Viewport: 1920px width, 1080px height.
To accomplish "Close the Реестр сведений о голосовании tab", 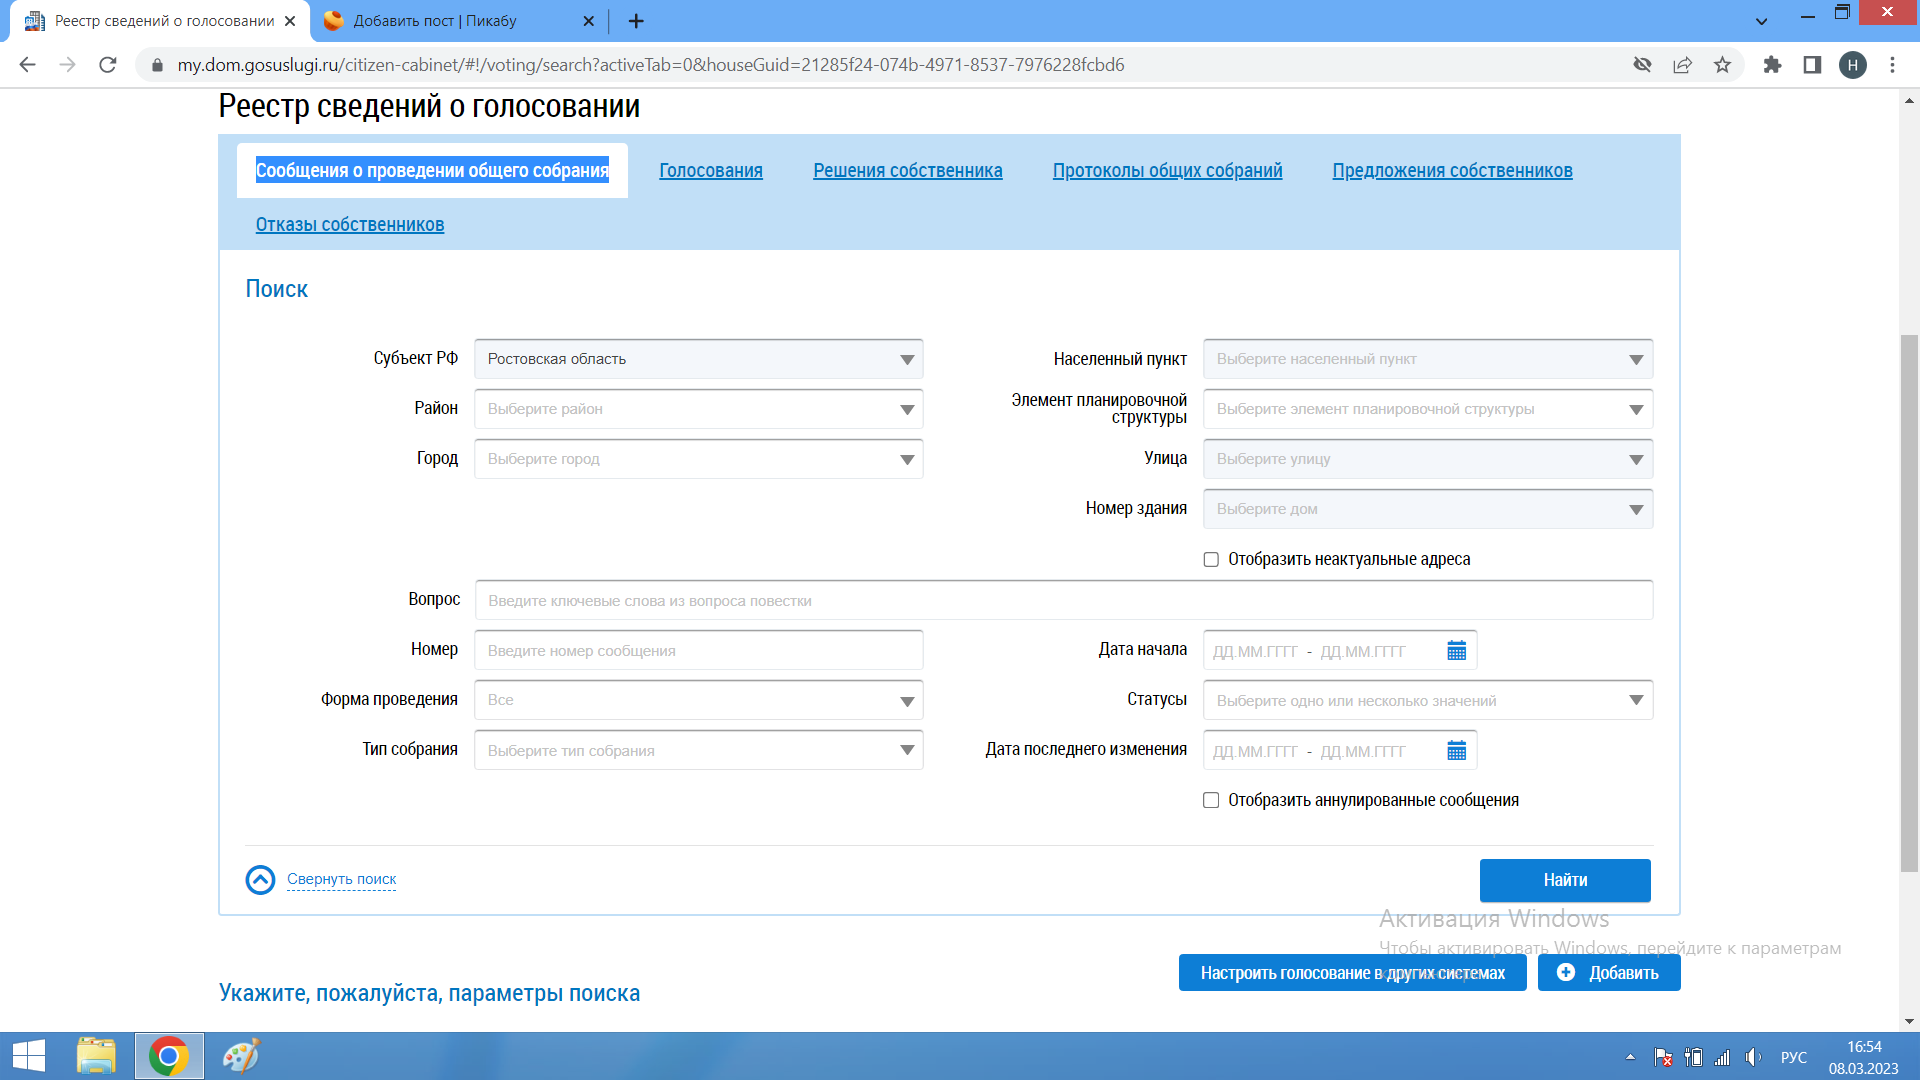I will [290, 21].
